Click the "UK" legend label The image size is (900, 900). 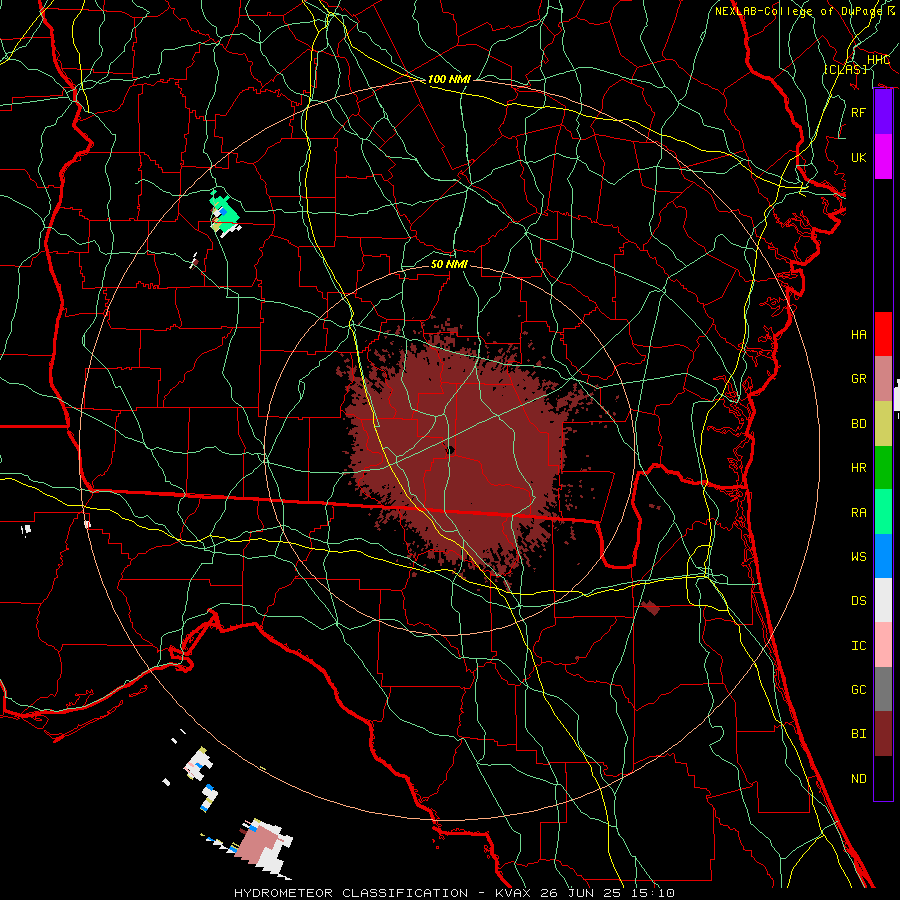(x=858, y=157)
